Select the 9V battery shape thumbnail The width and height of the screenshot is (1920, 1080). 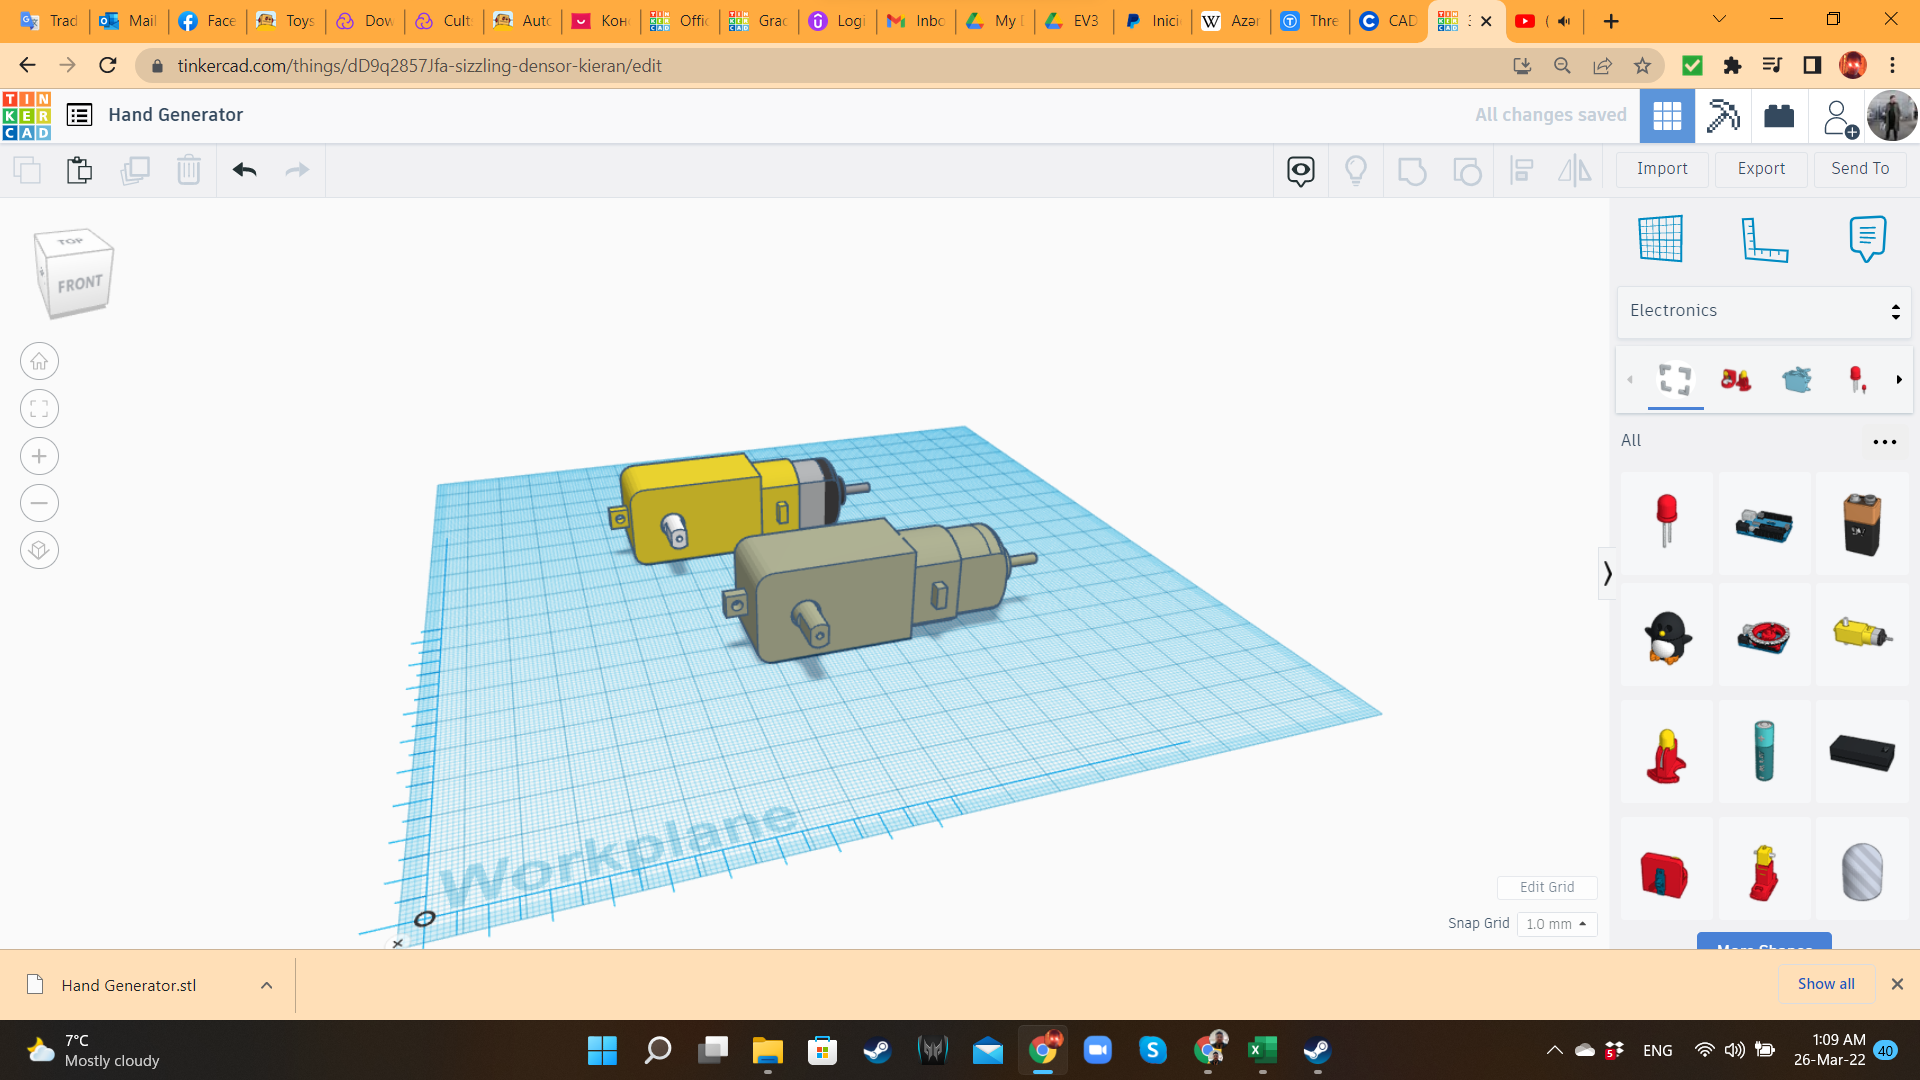(x=1860, y=524)
